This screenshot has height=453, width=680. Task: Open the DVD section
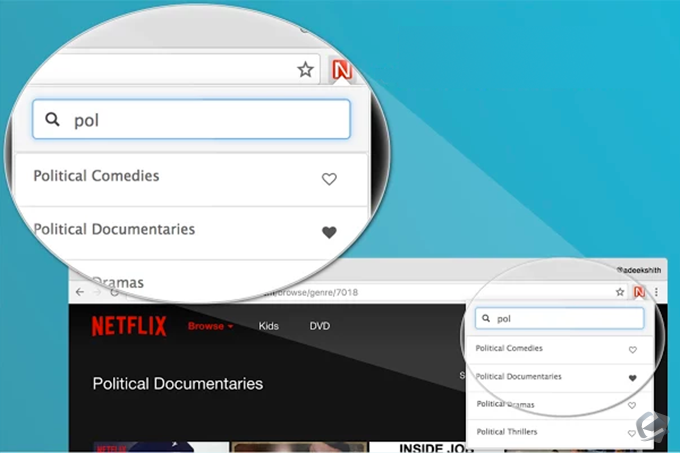pos(320,326)
